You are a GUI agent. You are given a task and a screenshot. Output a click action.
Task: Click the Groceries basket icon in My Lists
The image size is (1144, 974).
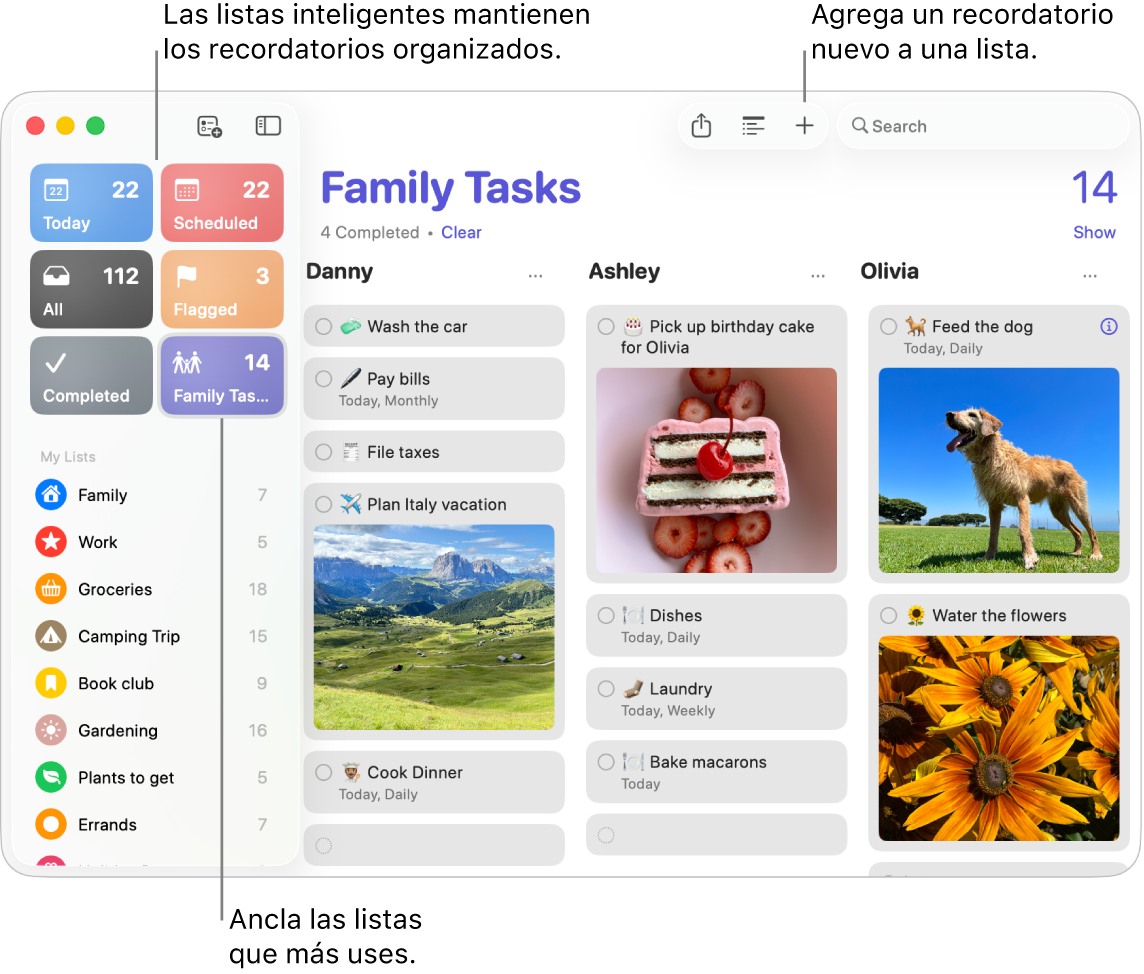click(50, 589)
